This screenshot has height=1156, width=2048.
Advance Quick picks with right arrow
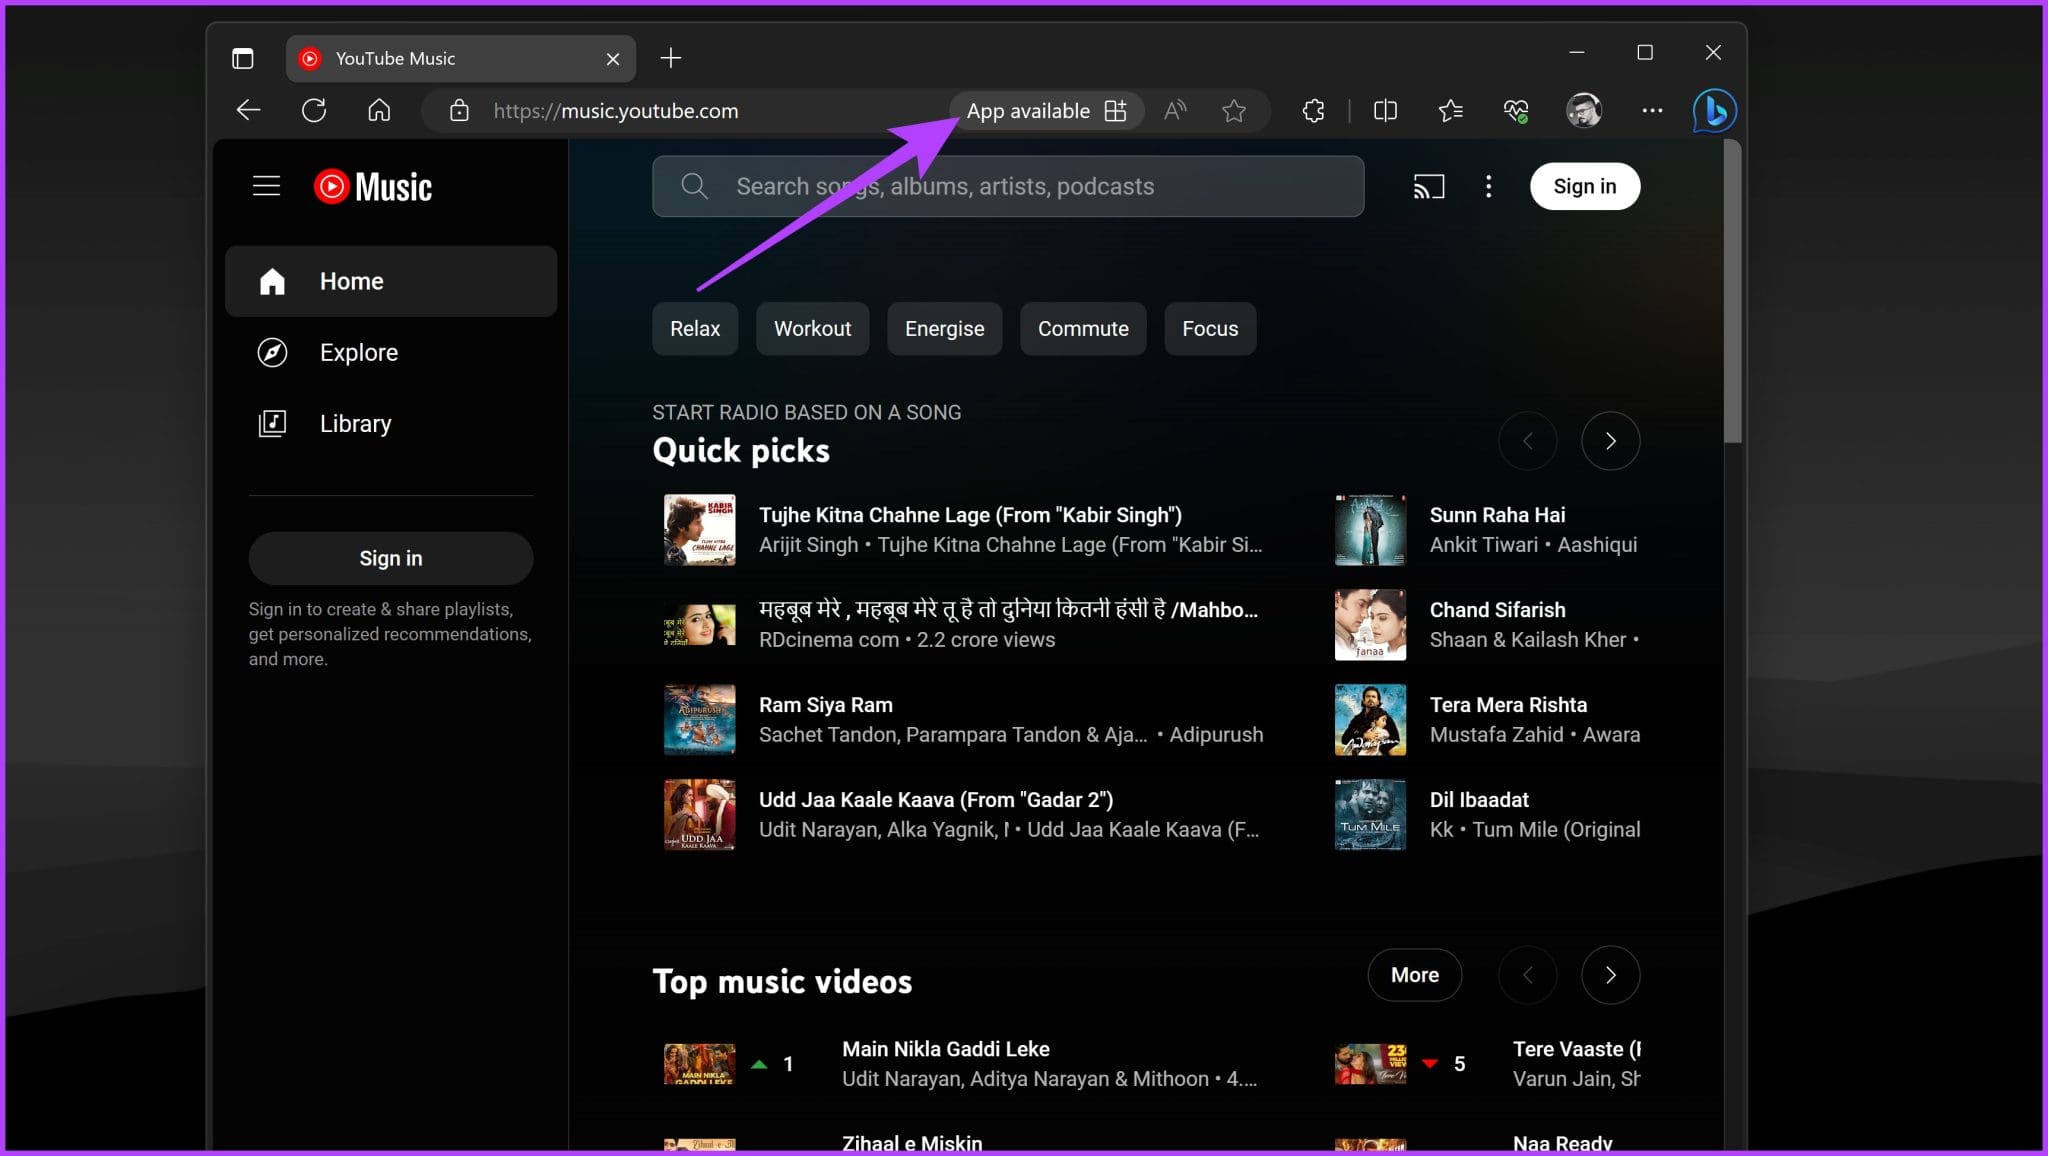click(1610, 440)
